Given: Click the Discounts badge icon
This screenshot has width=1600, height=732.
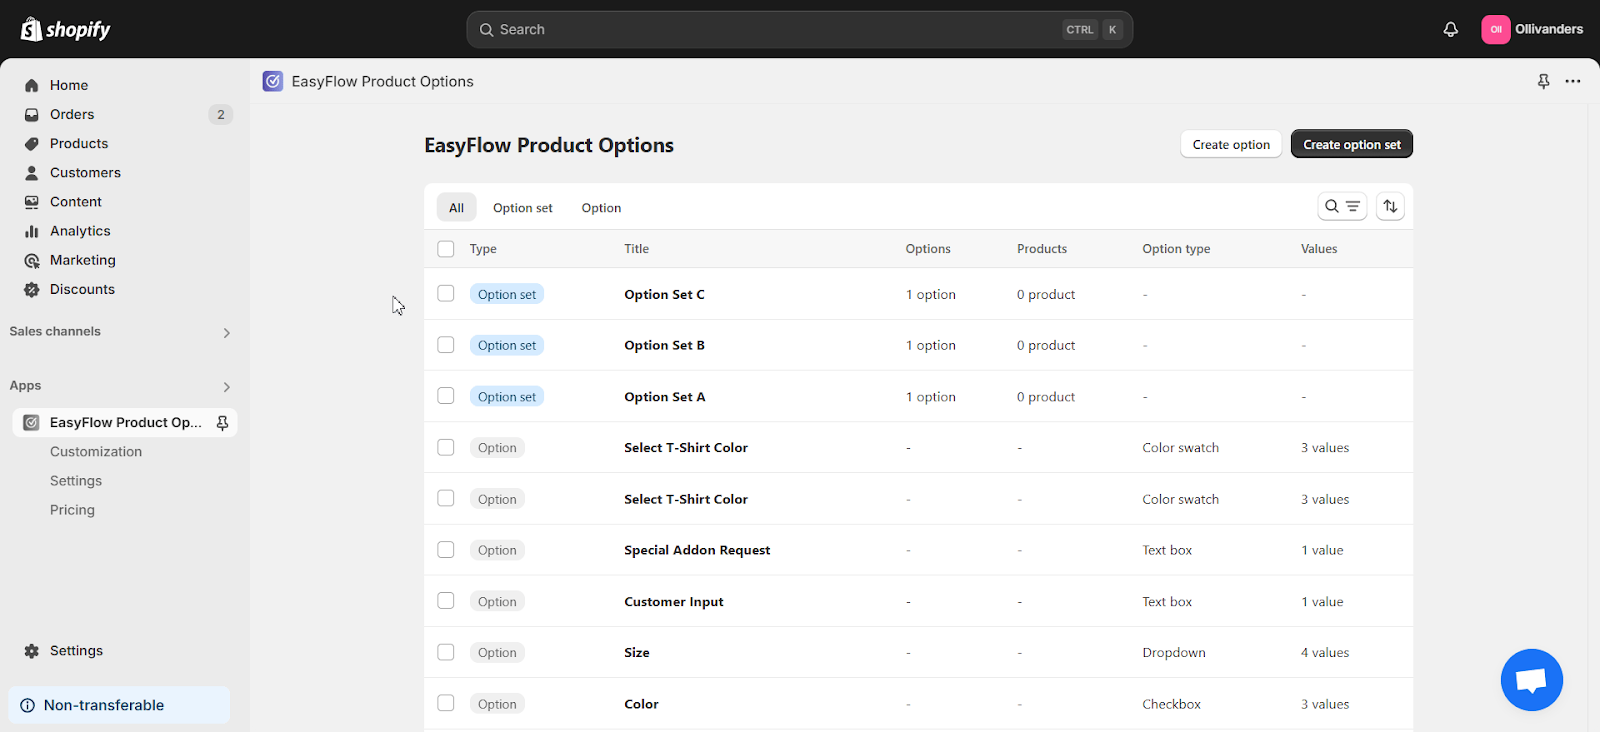Looking at the screenshot, I should (x=32, y=289).
